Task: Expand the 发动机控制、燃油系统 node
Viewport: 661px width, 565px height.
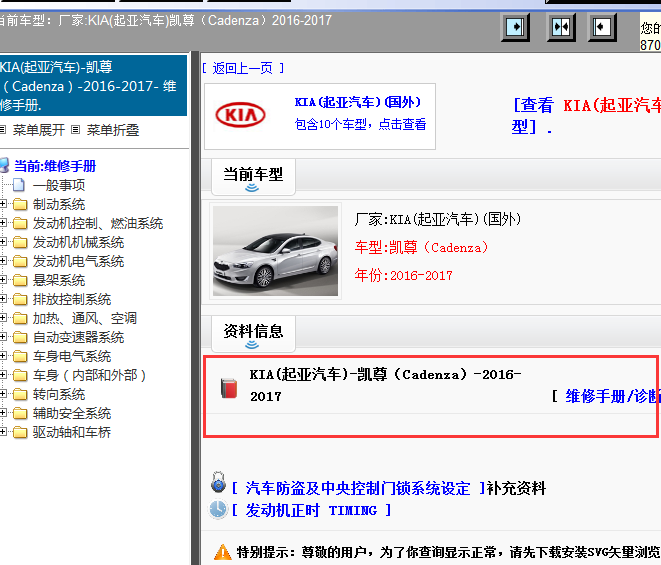Action: pyautogui.click(x=3, y=223)
